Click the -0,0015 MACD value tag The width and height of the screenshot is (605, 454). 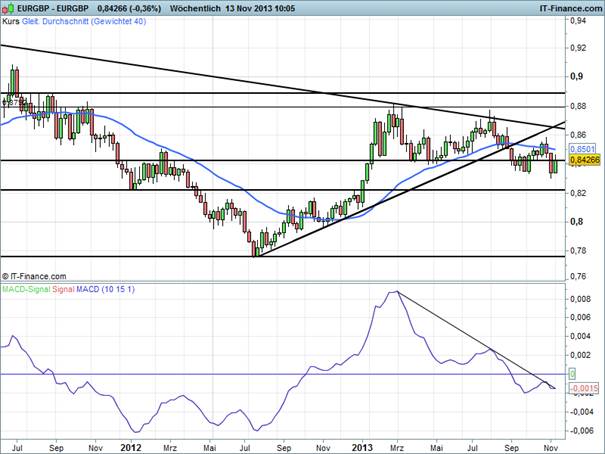583,387
